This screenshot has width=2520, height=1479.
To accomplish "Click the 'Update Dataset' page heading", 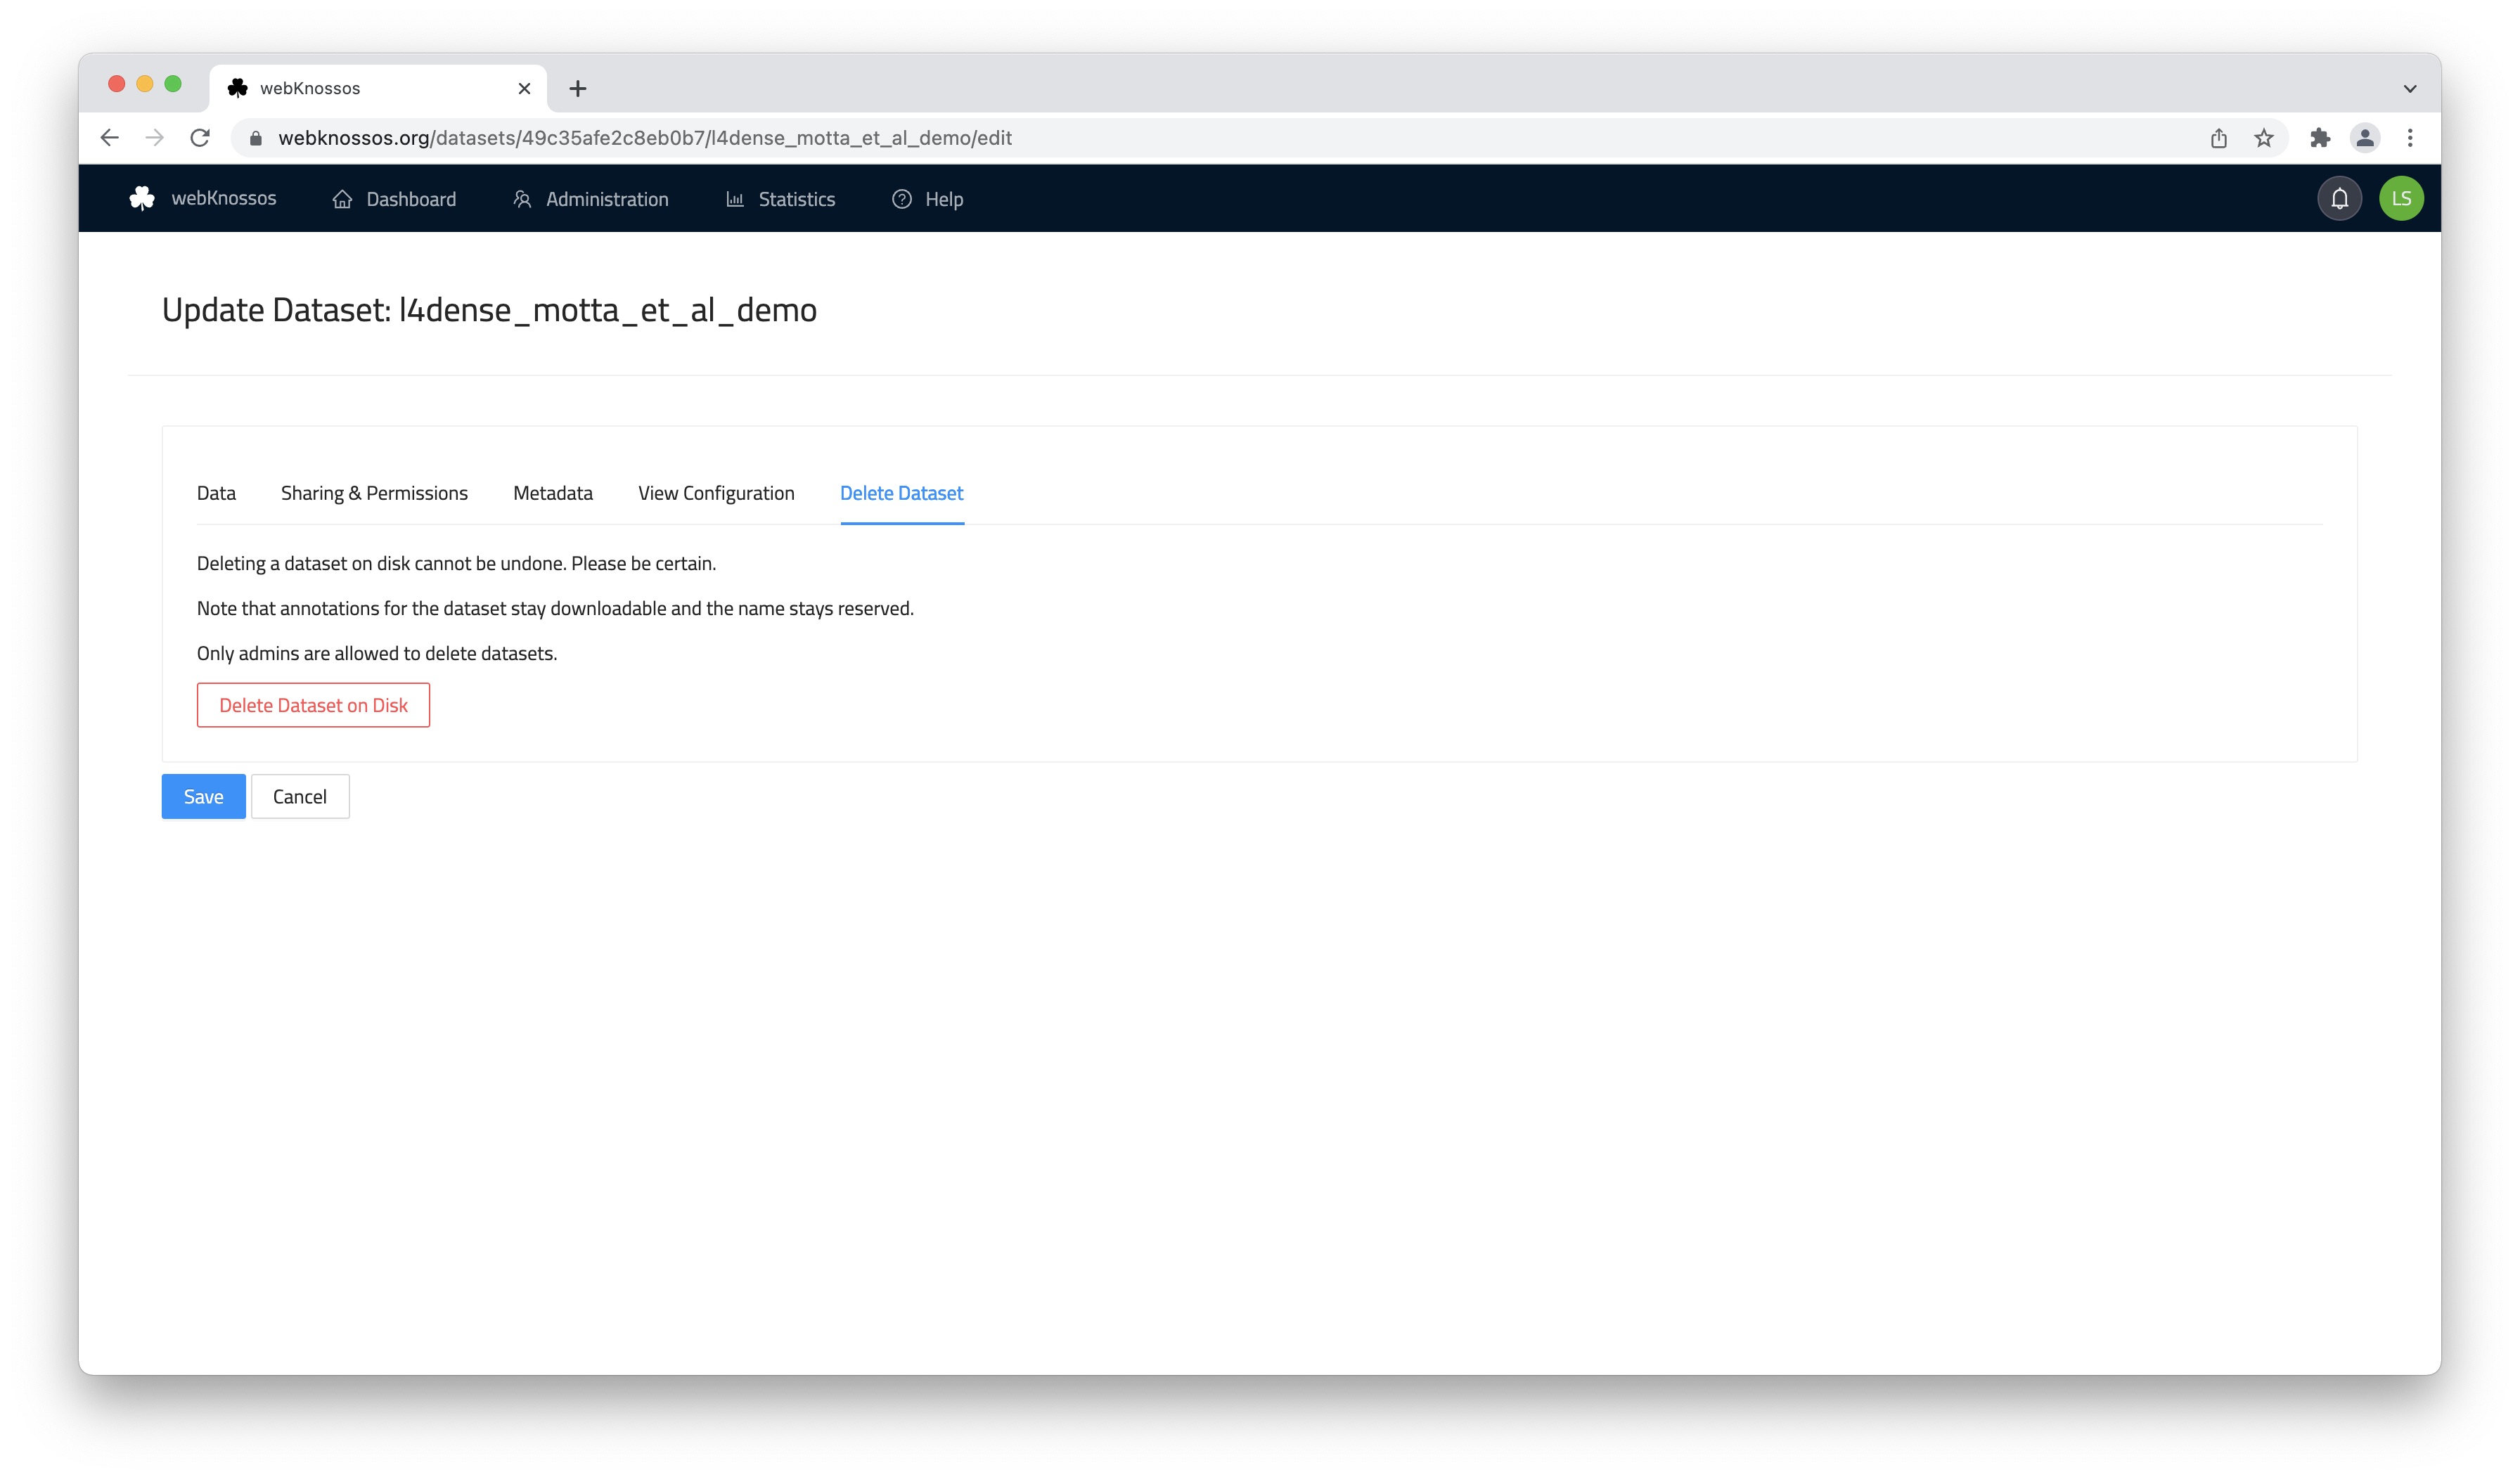I will point(489,310).
